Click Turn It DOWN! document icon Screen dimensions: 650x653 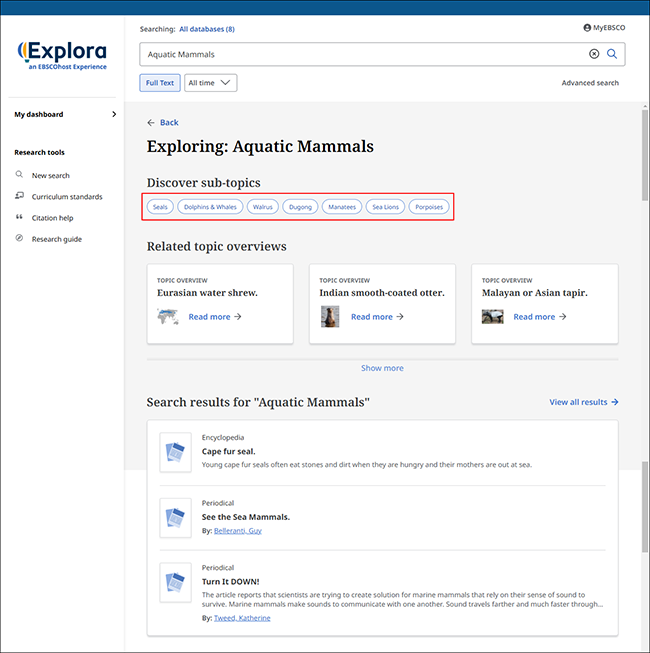tap(175, 583)
